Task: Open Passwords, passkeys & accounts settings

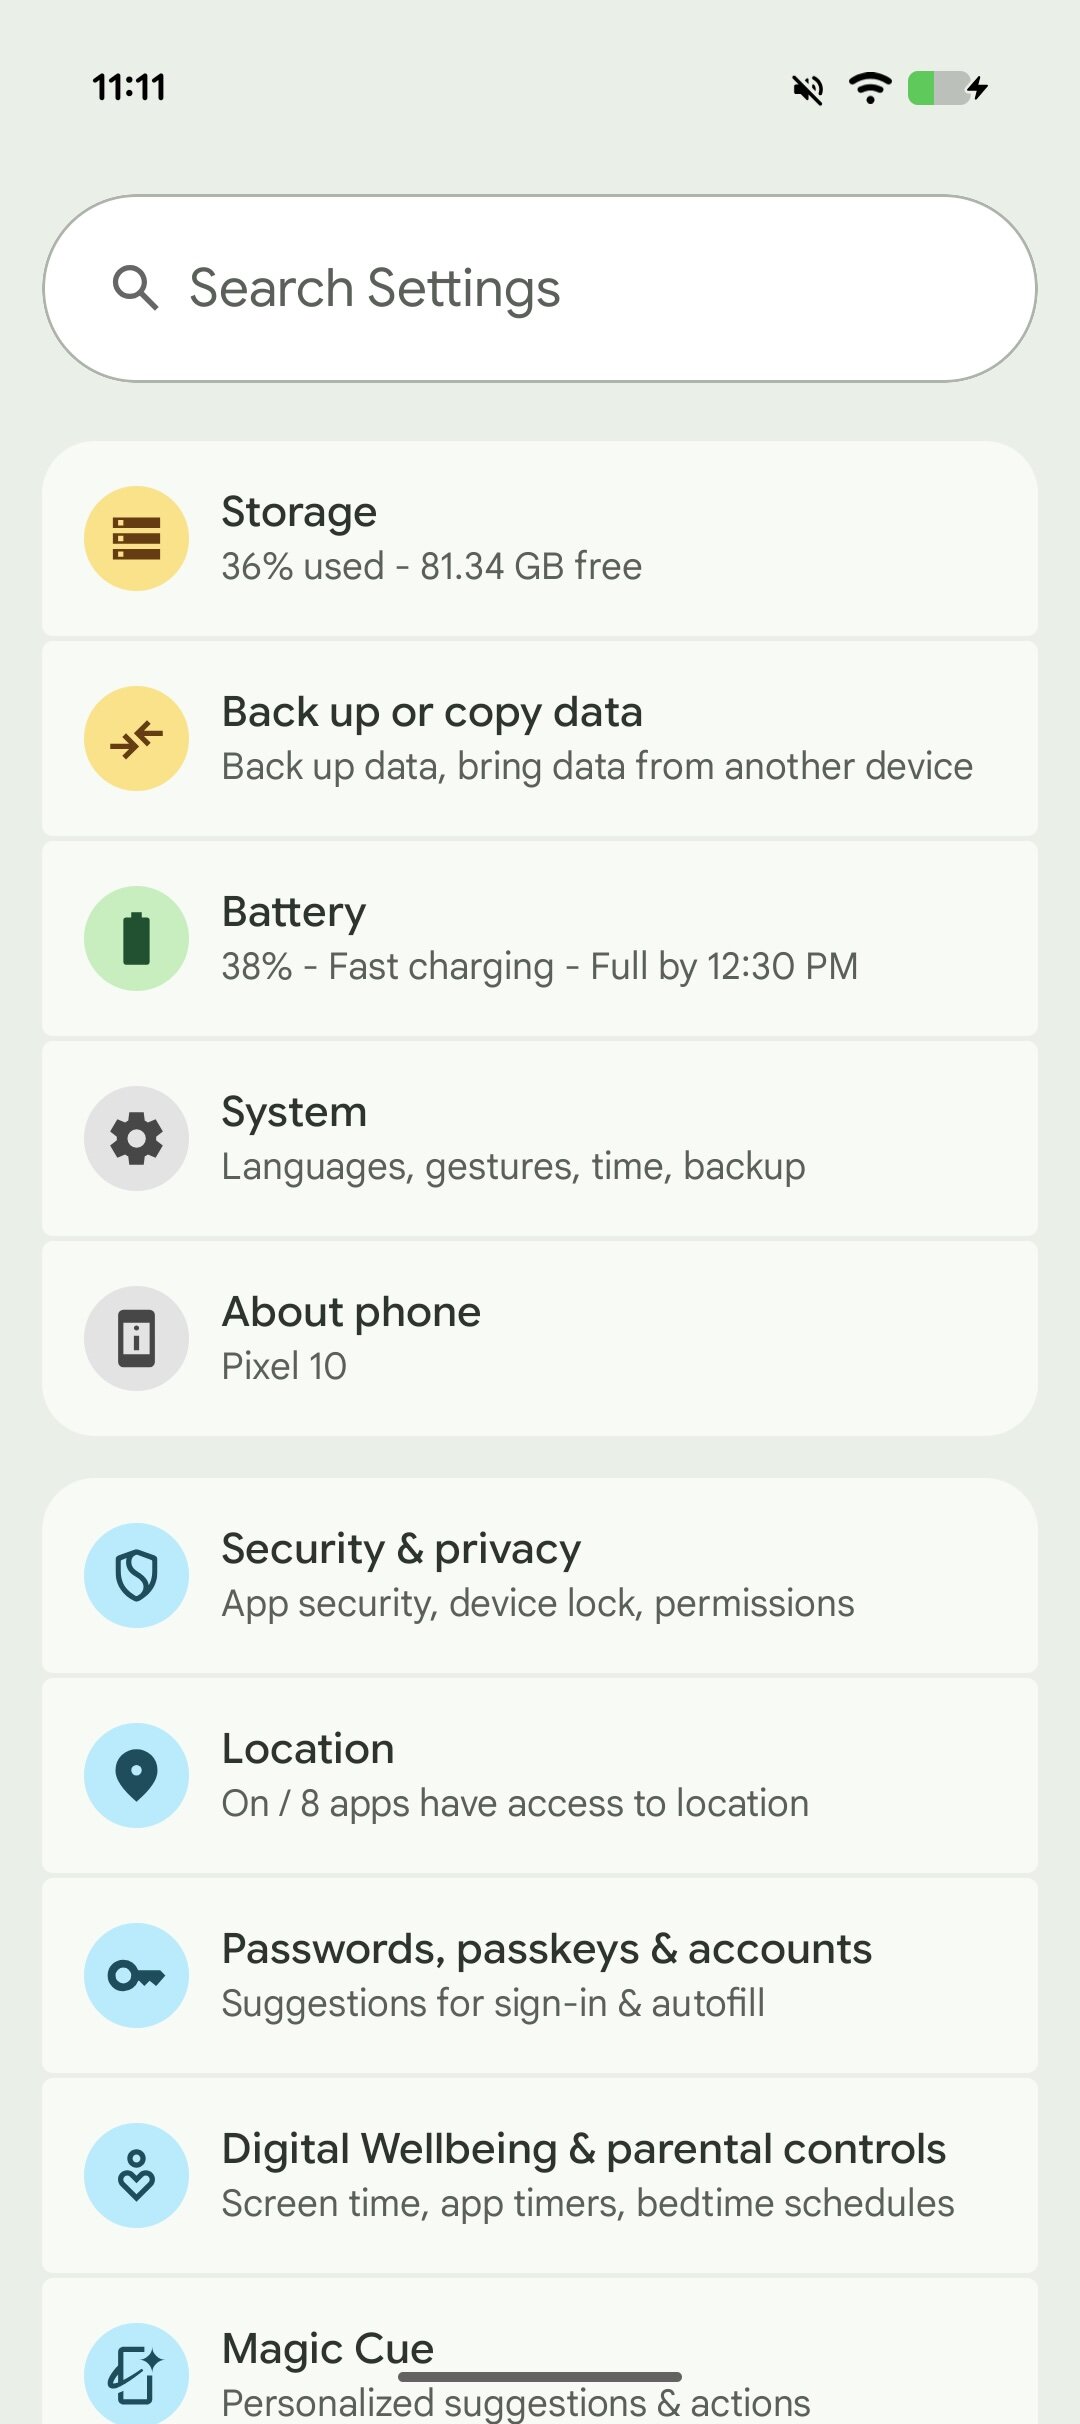Action: (540, 1973)
